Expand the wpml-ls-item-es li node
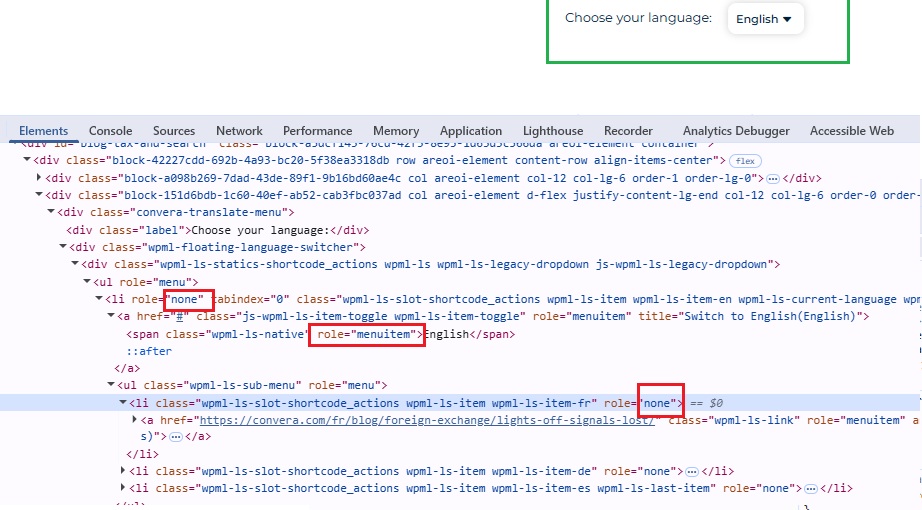 pyautogui.click(x=123, y=487)
